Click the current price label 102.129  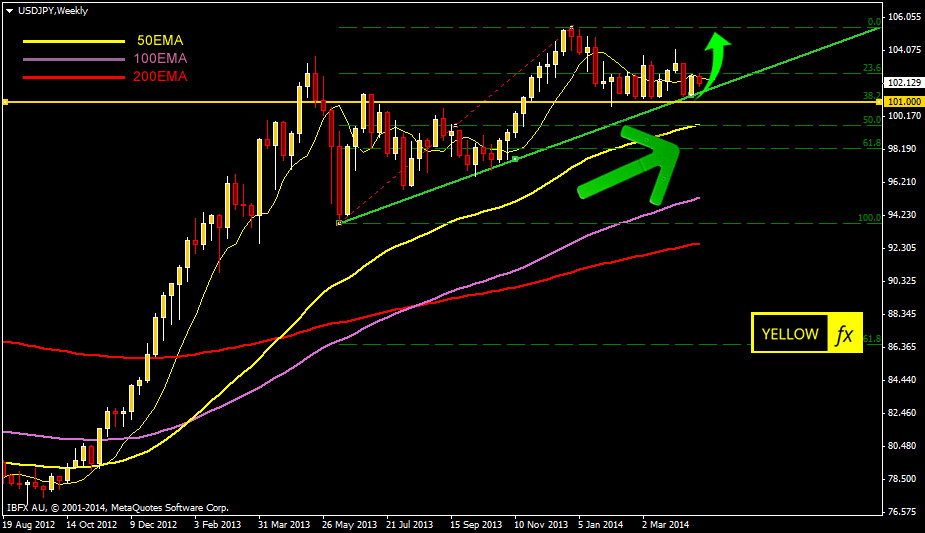pos(903,83)
